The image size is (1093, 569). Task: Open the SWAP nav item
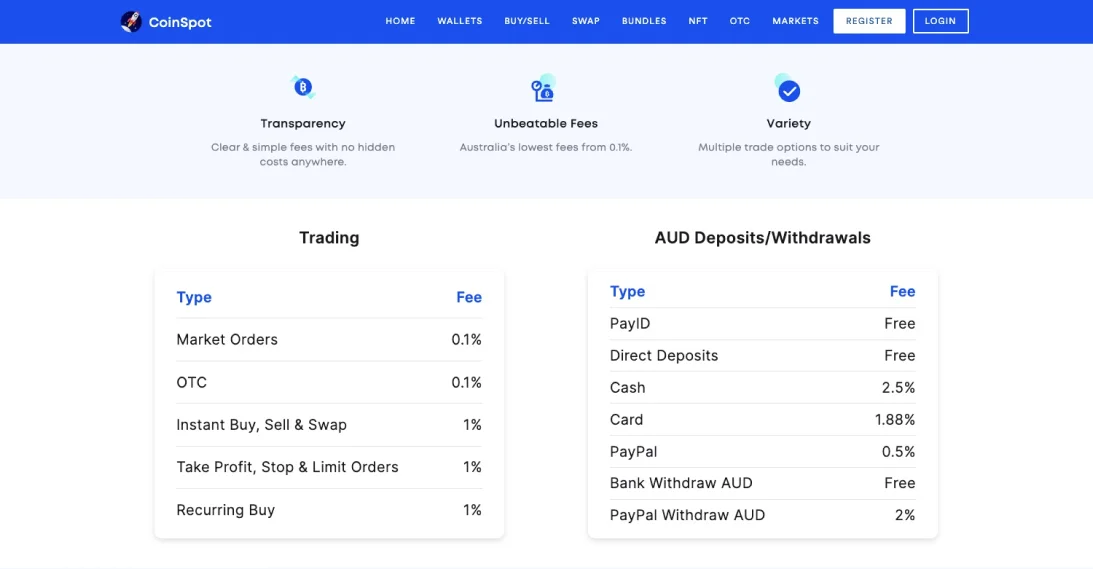(586, 21)
